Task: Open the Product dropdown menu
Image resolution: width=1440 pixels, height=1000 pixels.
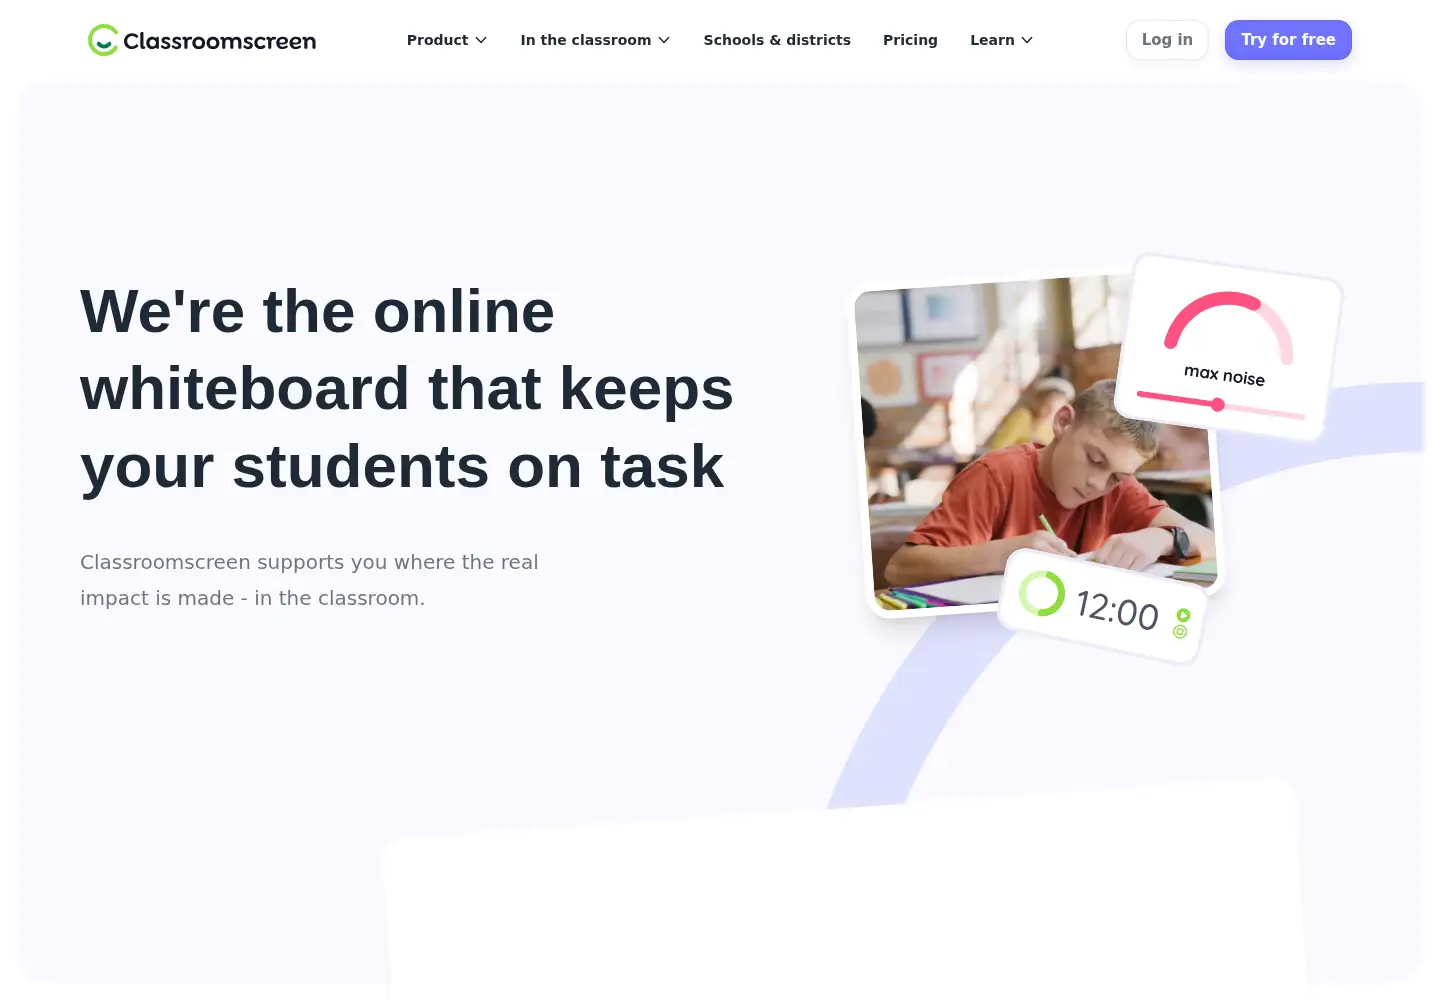Action: point(446,40)
